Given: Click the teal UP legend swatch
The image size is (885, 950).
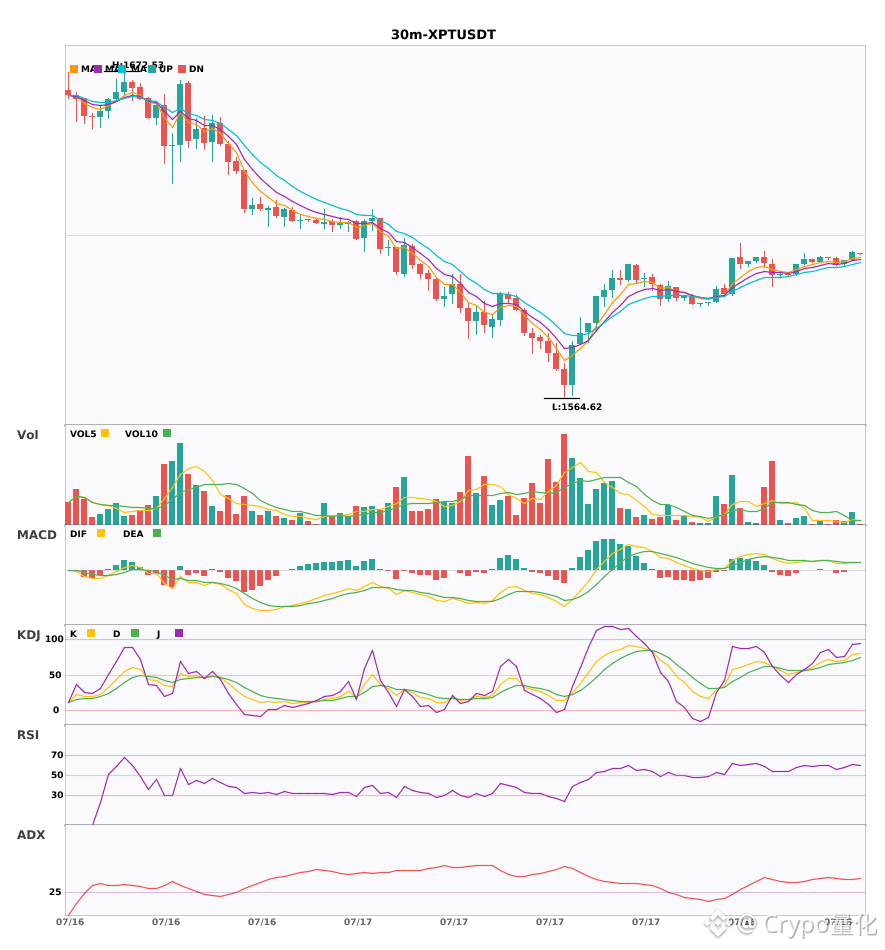Looking at the screenshot, I should pyautogui.click(x=152, y=69).
